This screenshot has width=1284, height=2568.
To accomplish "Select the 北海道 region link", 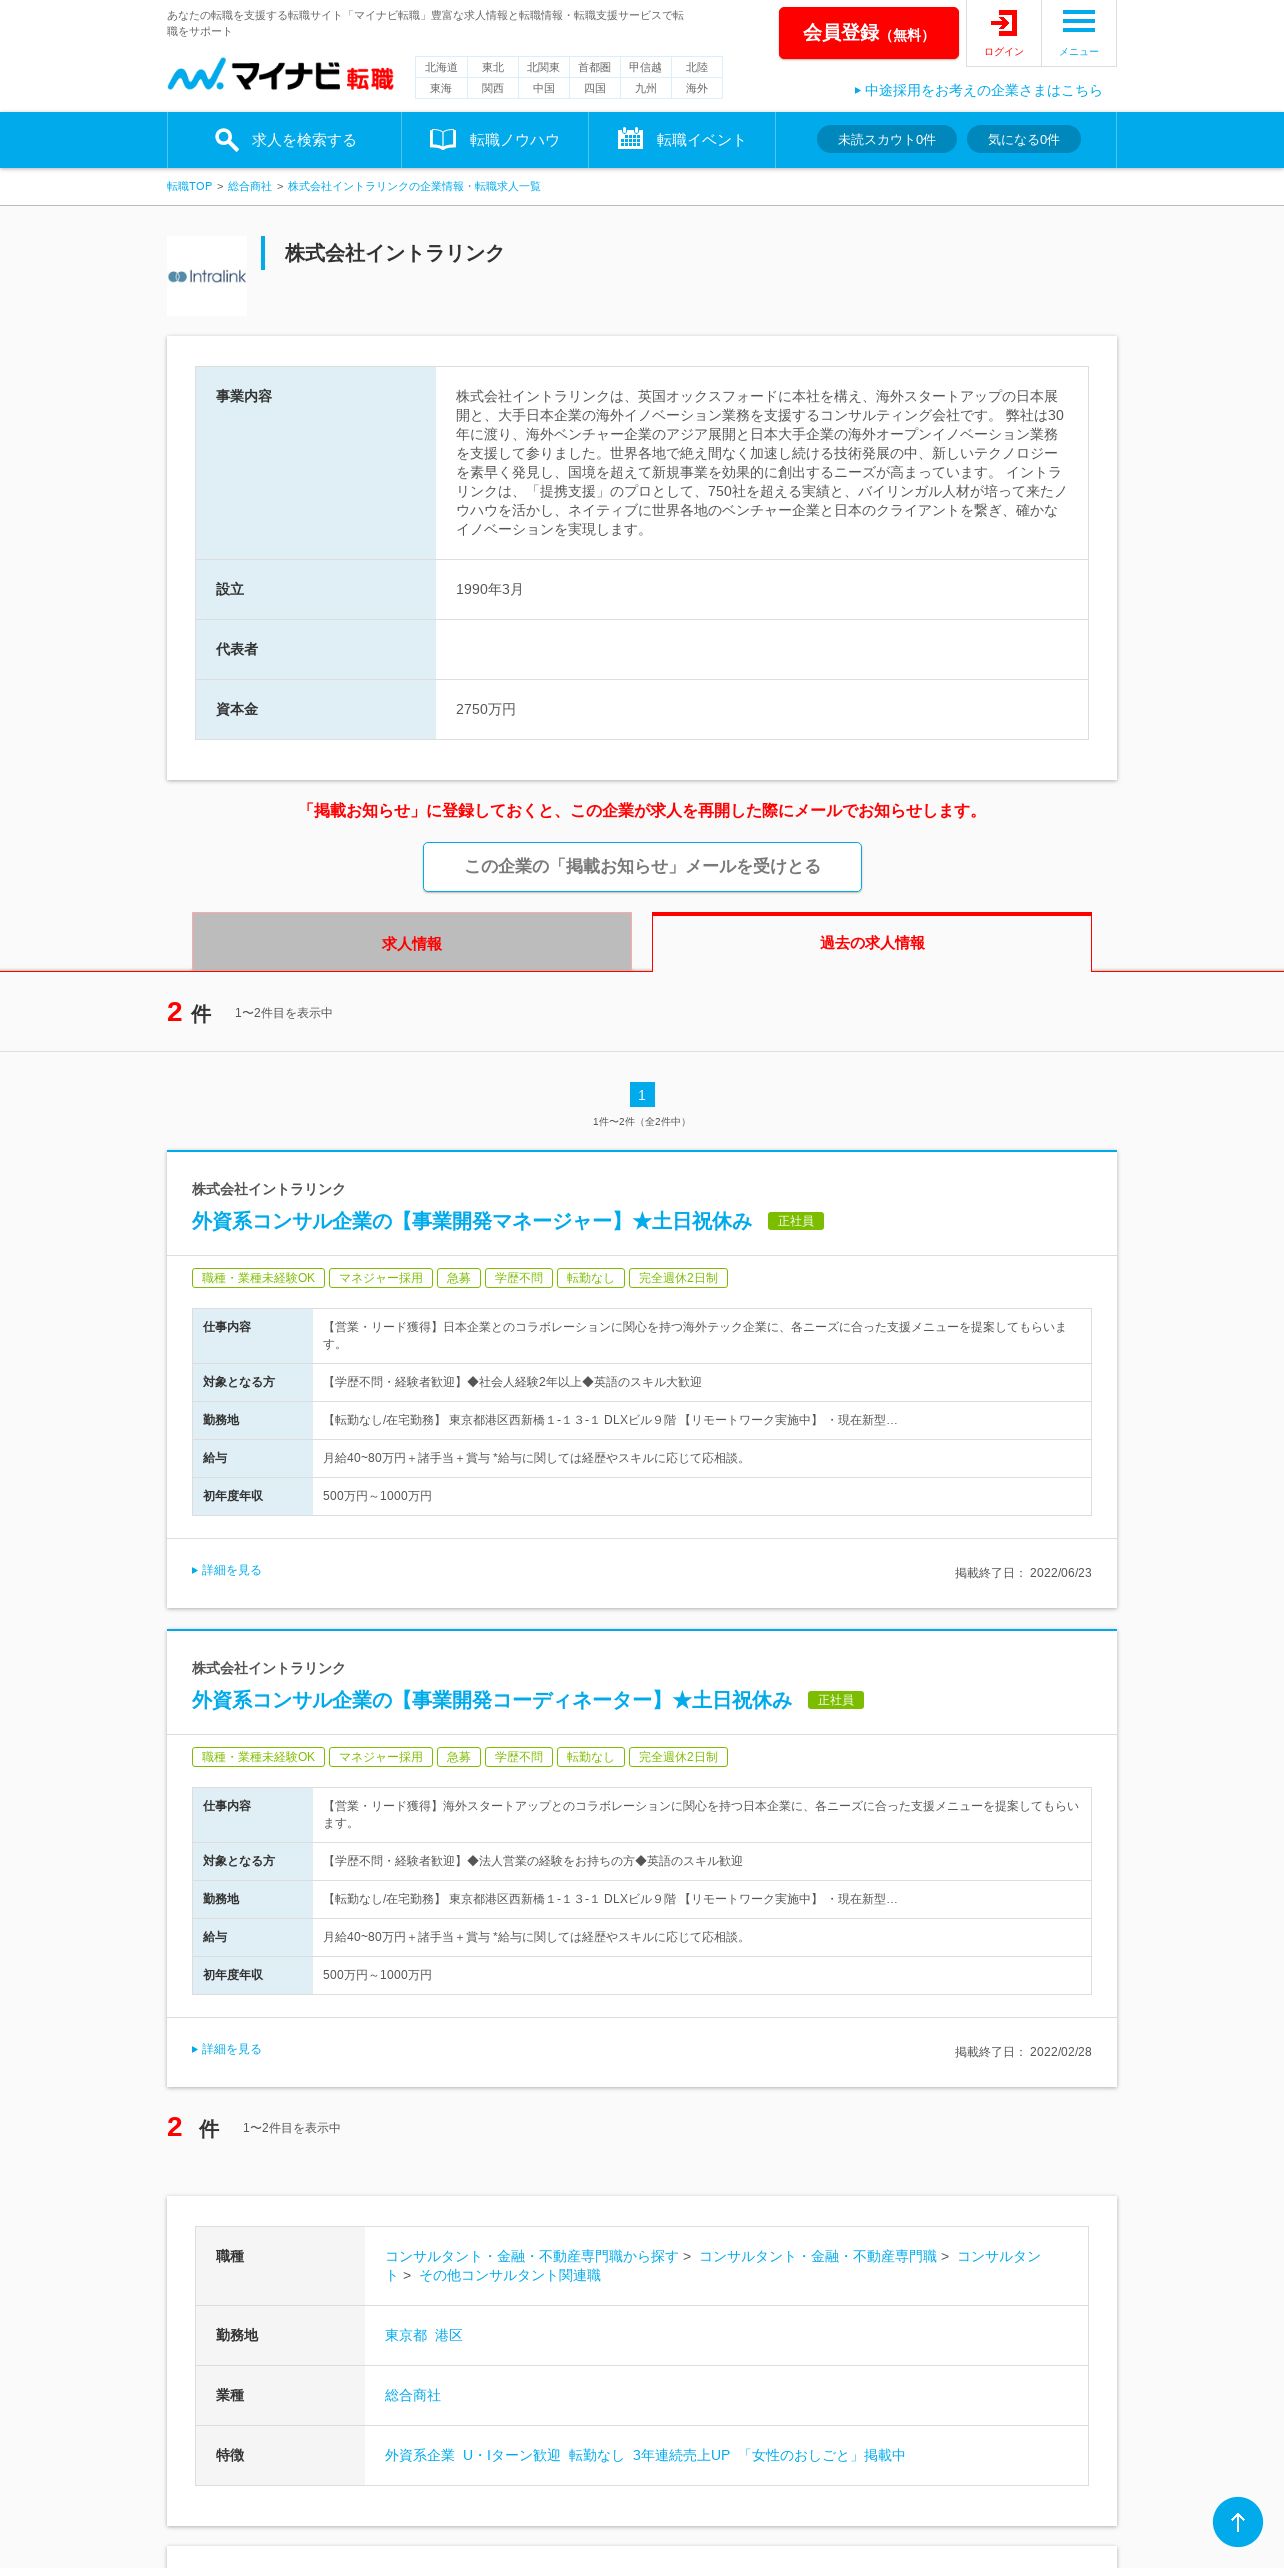I will click(441, 67).
